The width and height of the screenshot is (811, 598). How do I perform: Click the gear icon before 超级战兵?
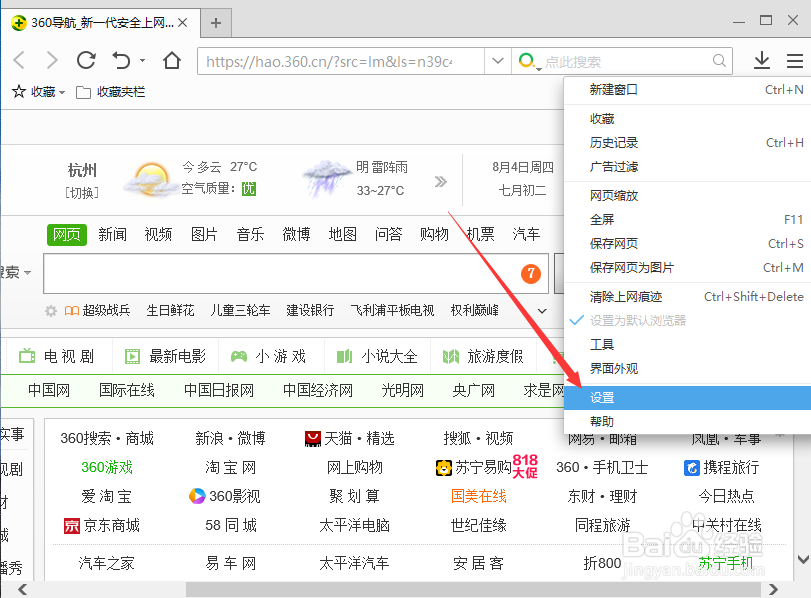[x=51, y=311]
